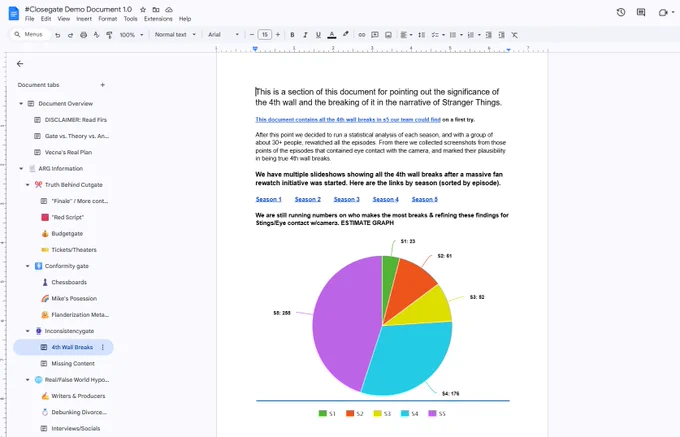The width and height of the screenshot is (680, 437).
Task: Open the highlight color tool
Action: point(346,35)
